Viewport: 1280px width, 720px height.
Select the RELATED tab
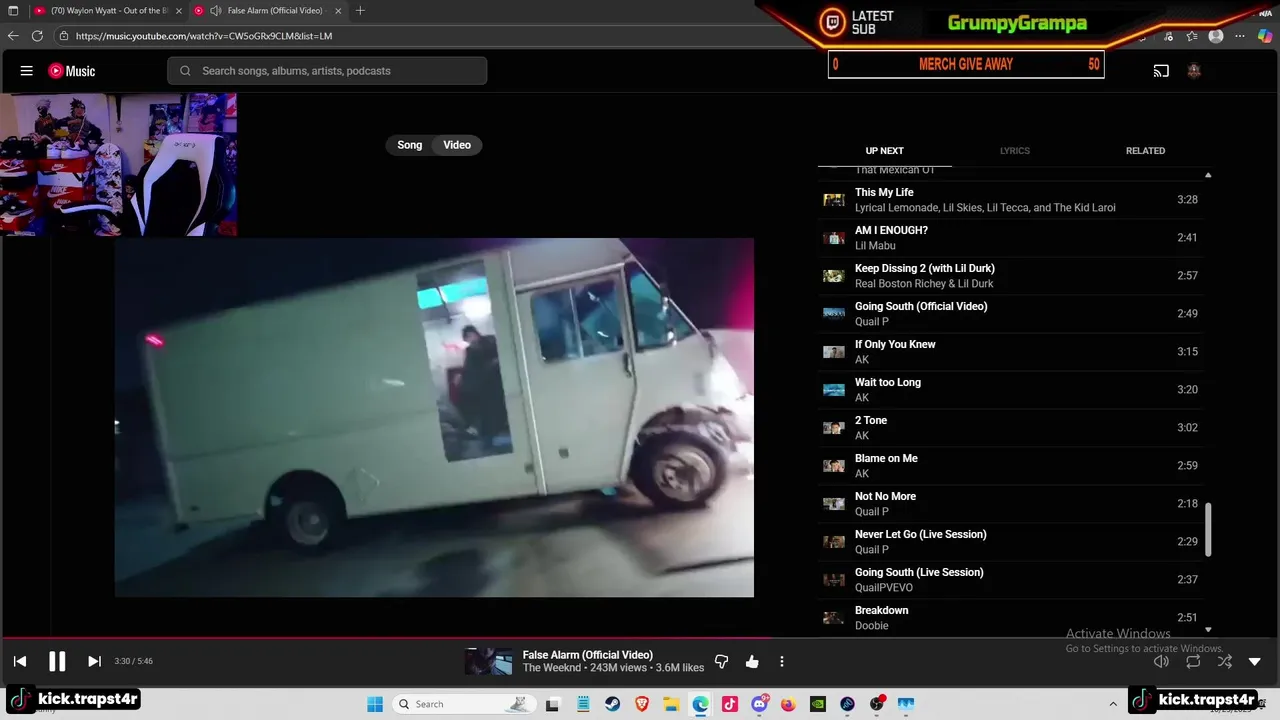click(x=1145, y=151)
